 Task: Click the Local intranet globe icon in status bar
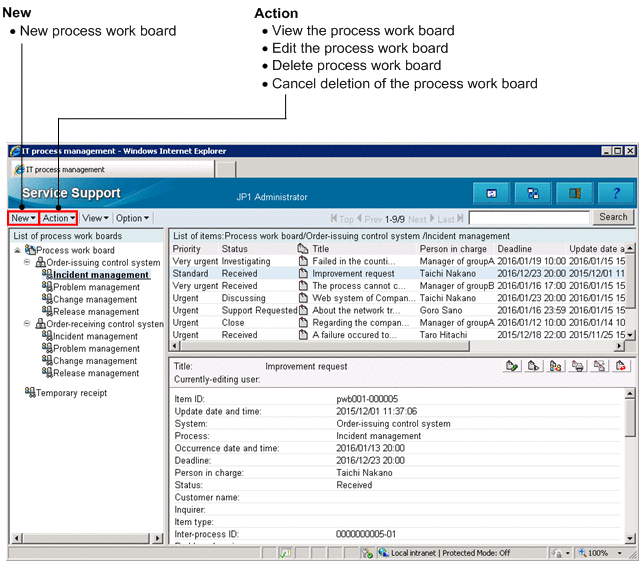tap(383, 553)
